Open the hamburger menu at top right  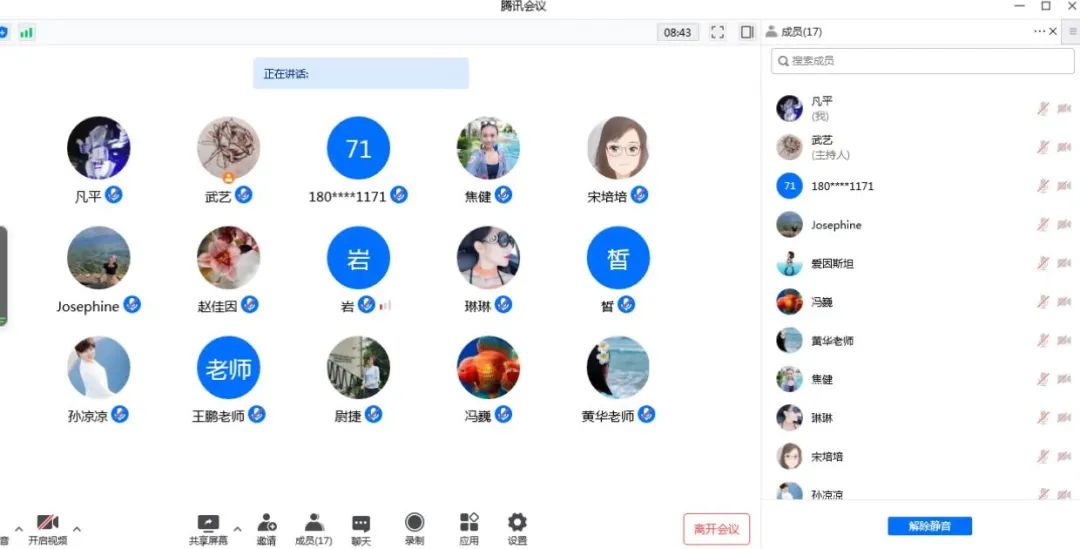click(1072, 32)
